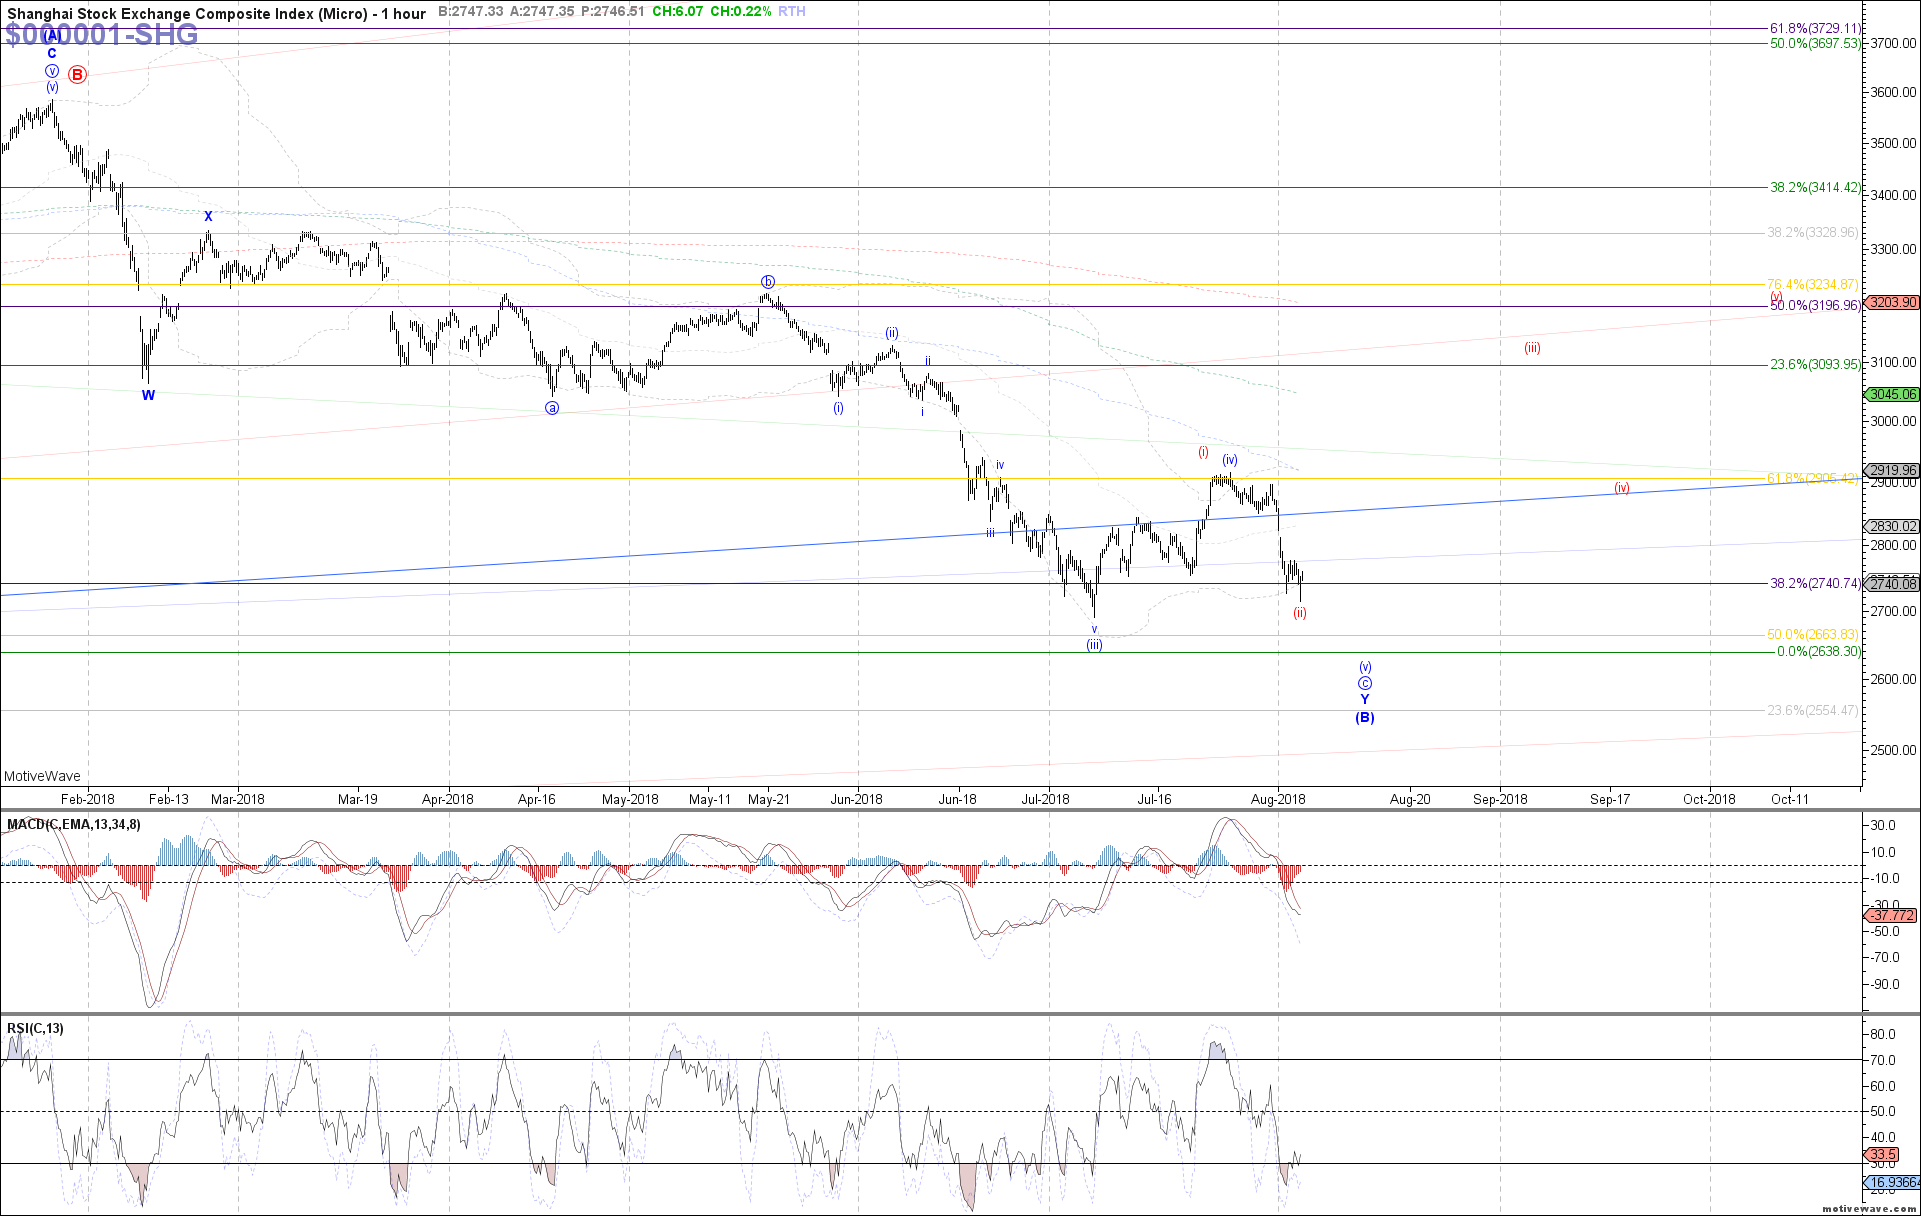Click the Fibonacci label '61.8%(2906.42)'
The width and height of the screenshot is (1921, 1216).
(x=1812, y=478)
